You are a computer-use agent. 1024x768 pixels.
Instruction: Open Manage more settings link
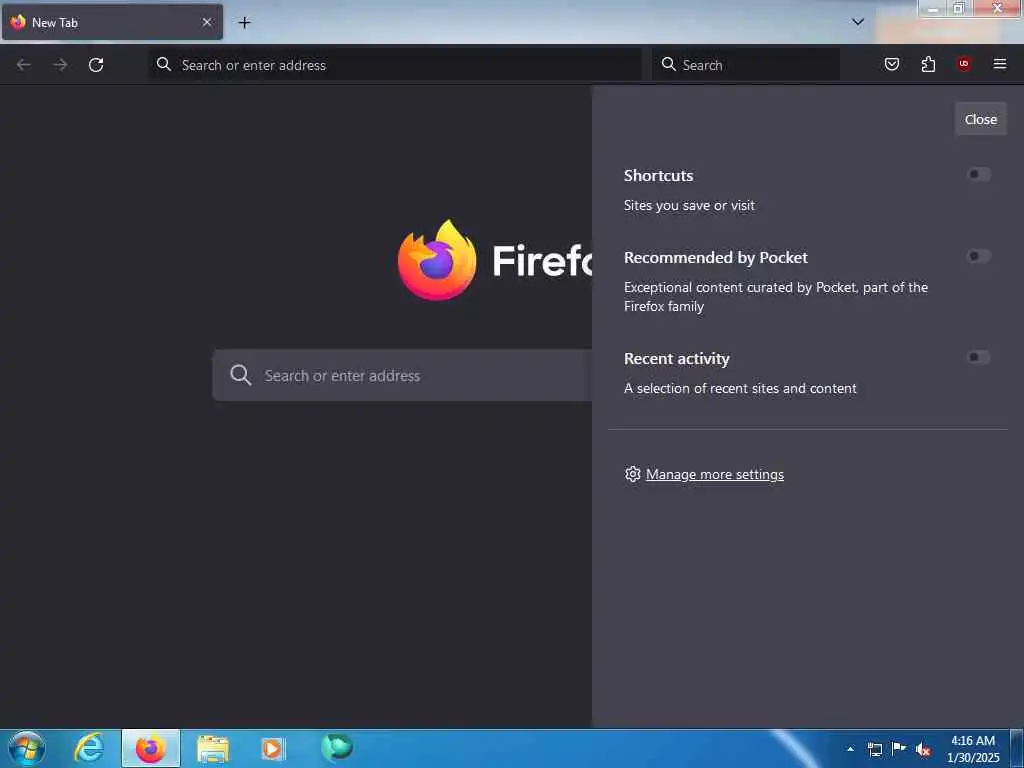[x=714, y=474]
